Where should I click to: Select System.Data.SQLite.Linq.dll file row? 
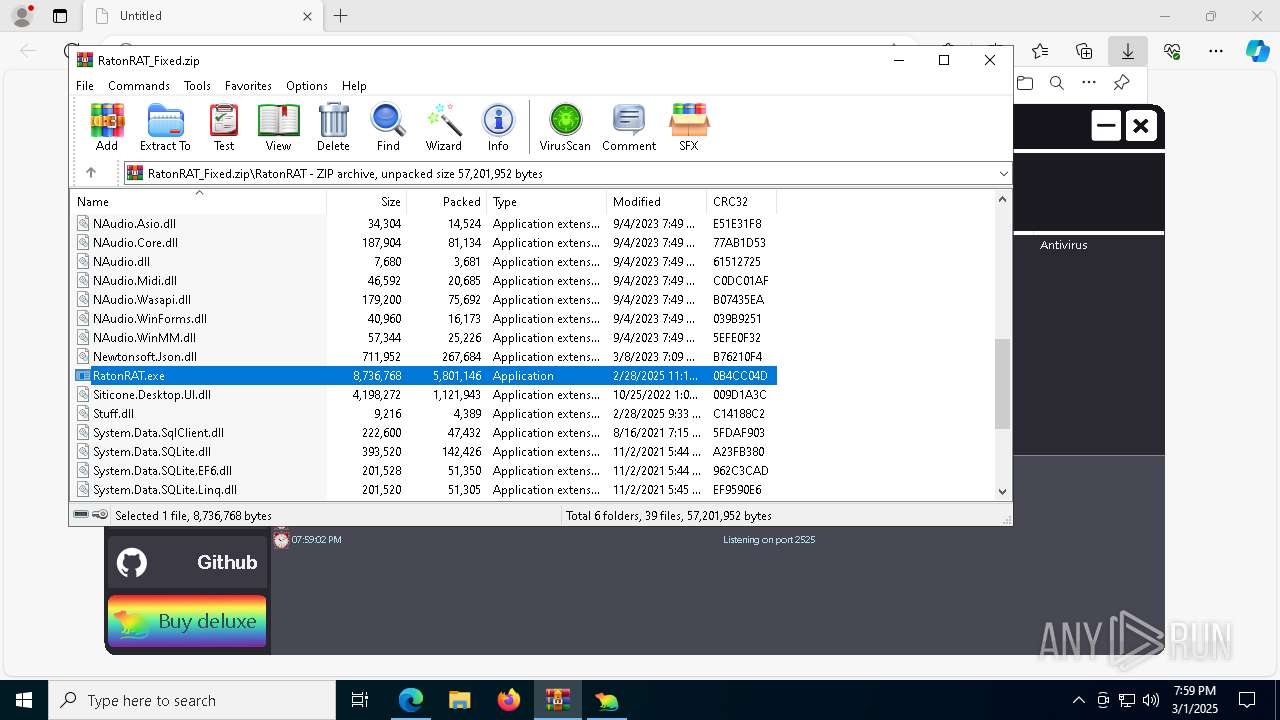(x=425, y=490)
